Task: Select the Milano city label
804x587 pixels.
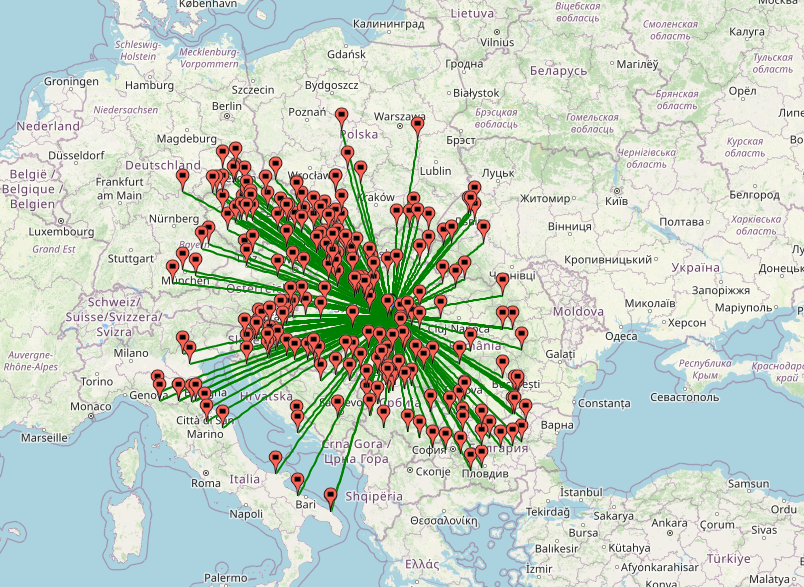Action: 131,353
